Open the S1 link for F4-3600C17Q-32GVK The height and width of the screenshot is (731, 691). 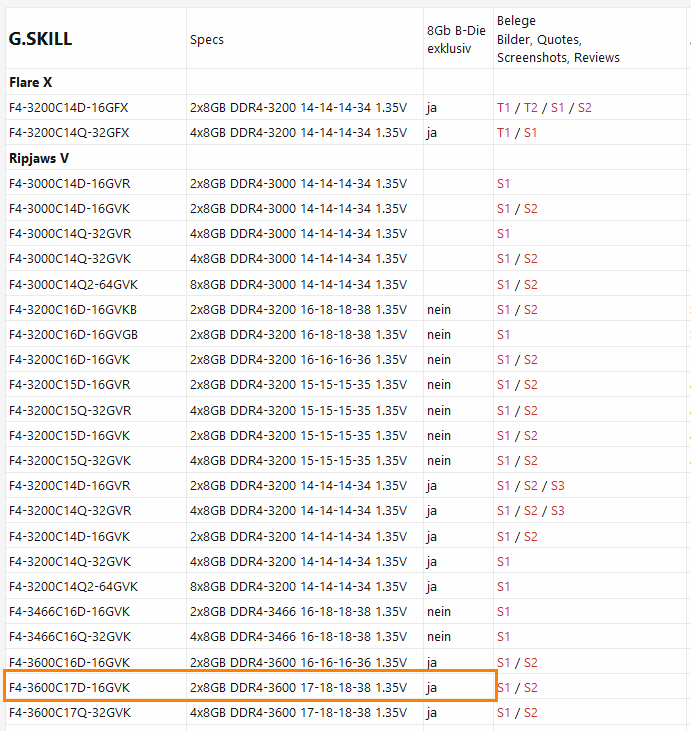pyautogui.click(x=504, y=713)
